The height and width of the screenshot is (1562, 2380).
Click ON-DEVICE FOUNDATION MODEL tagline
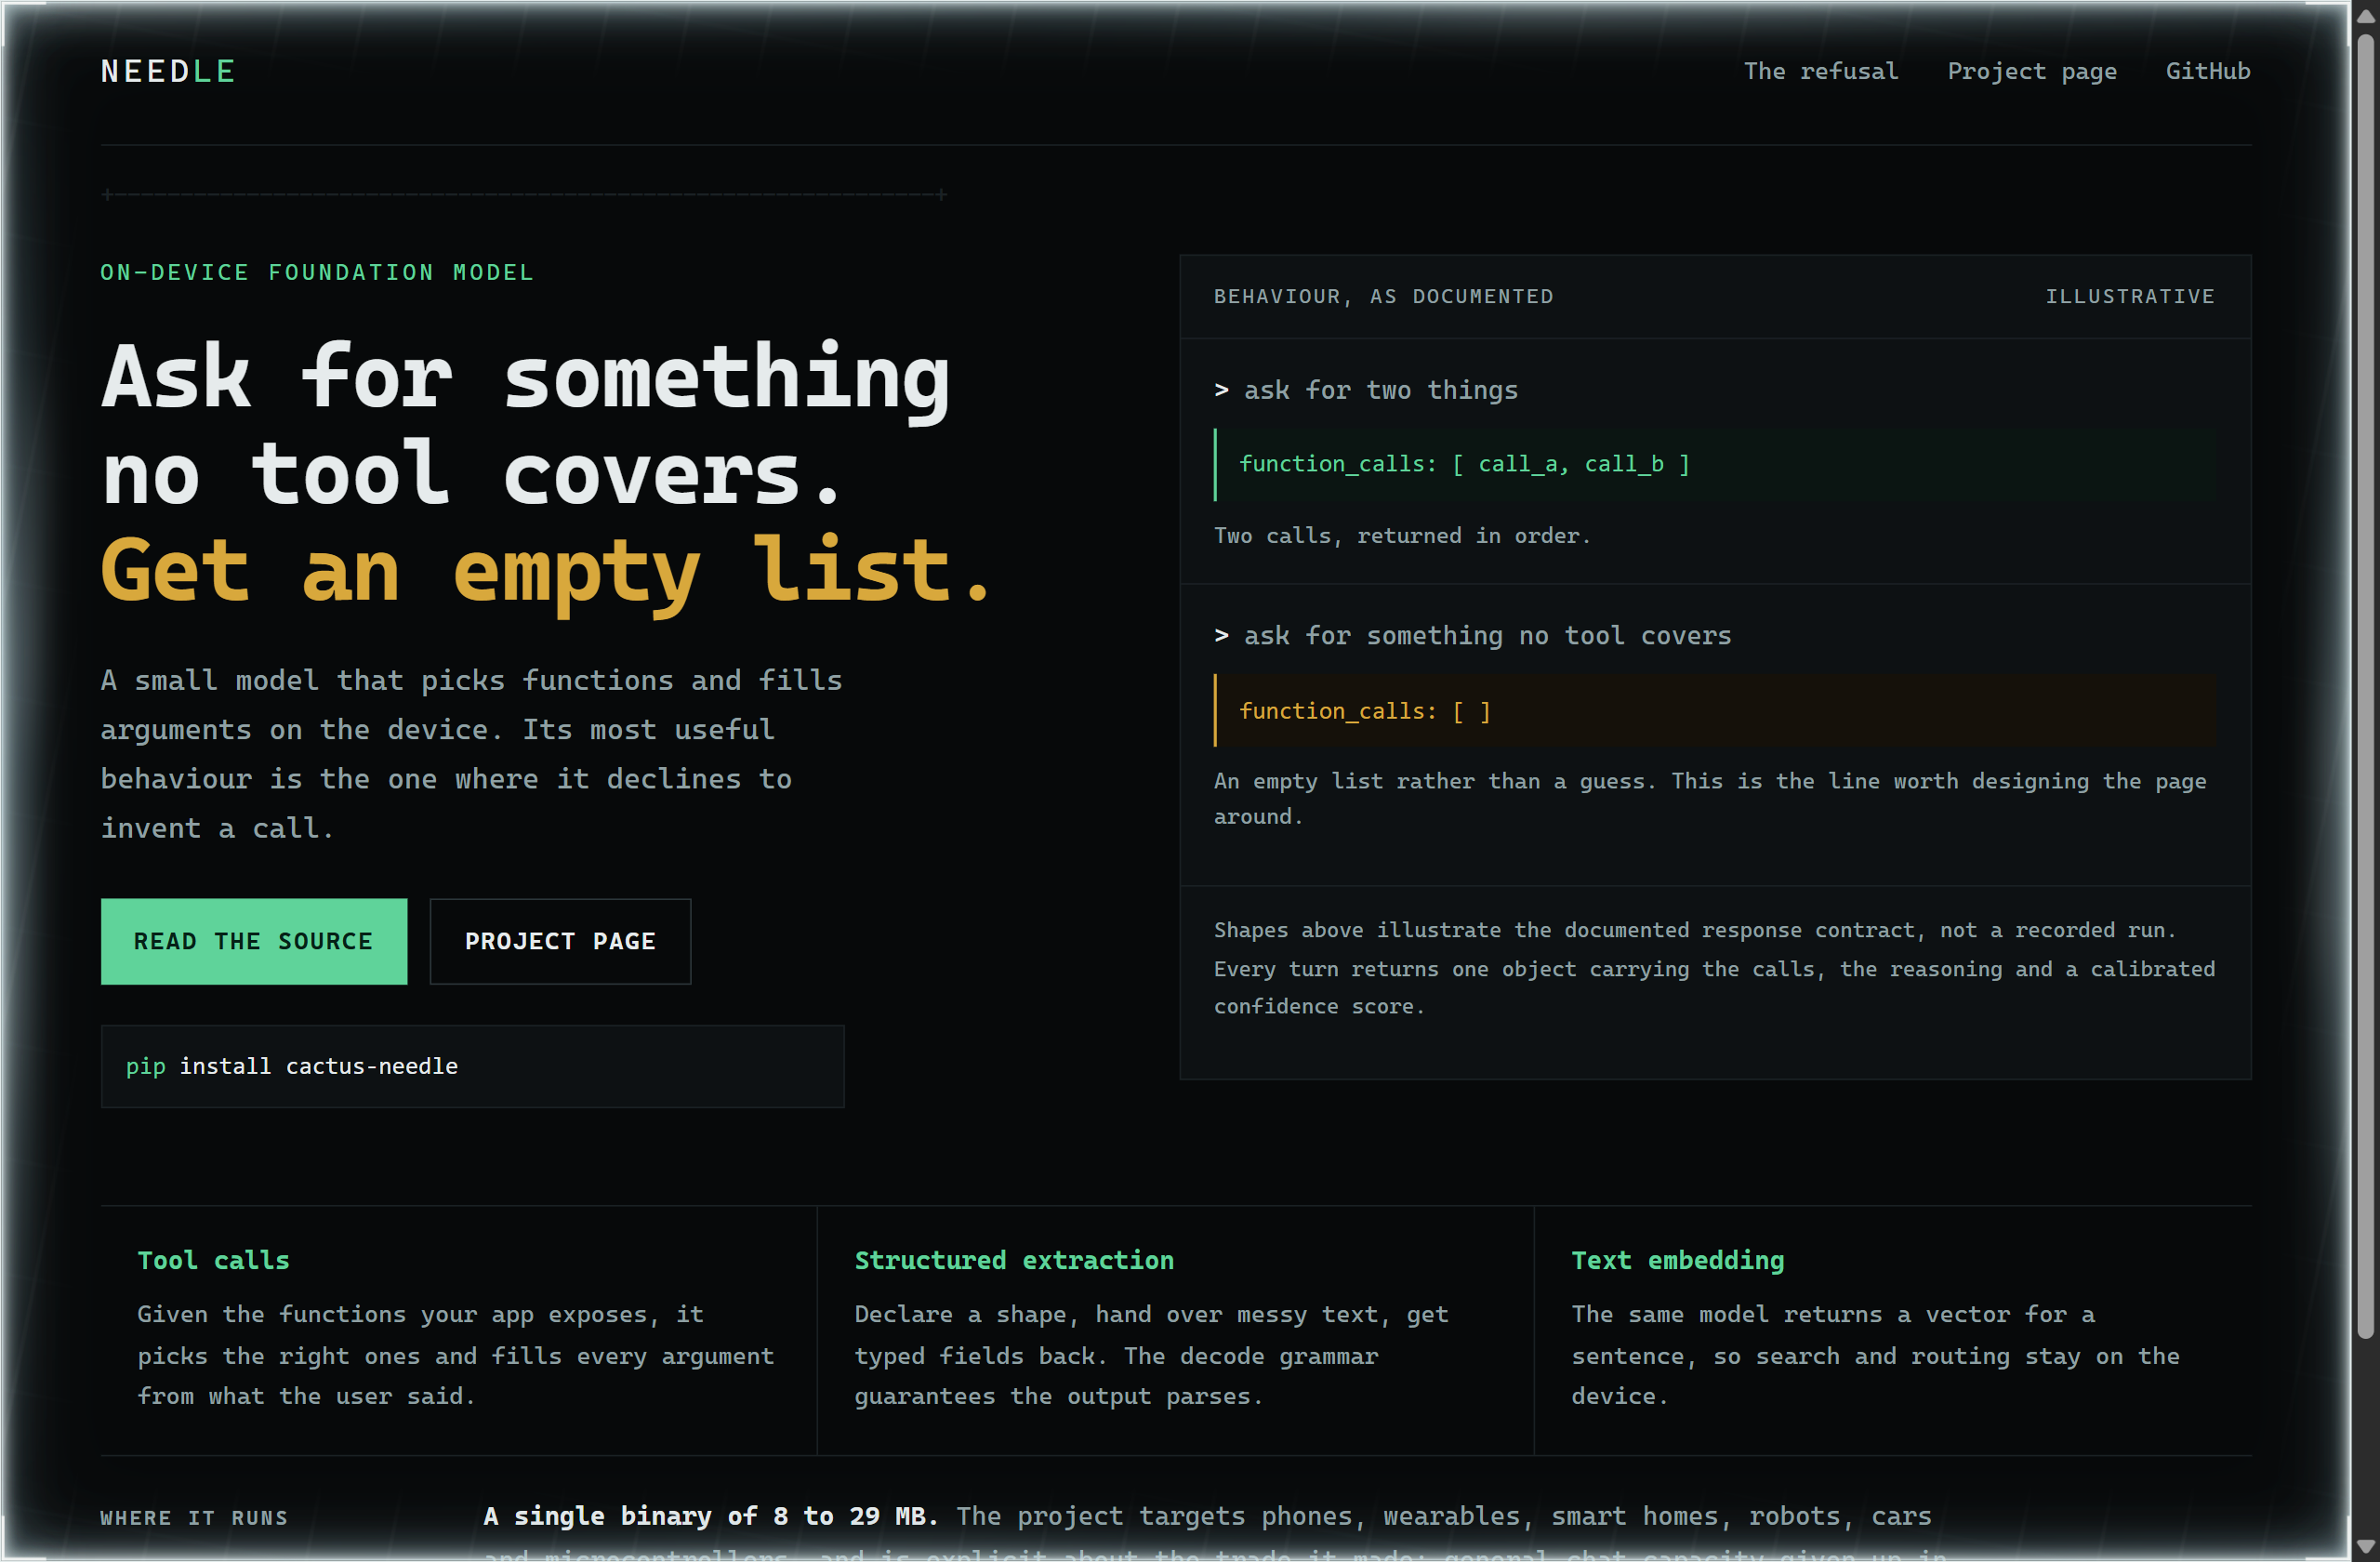(x=317, y=272)
